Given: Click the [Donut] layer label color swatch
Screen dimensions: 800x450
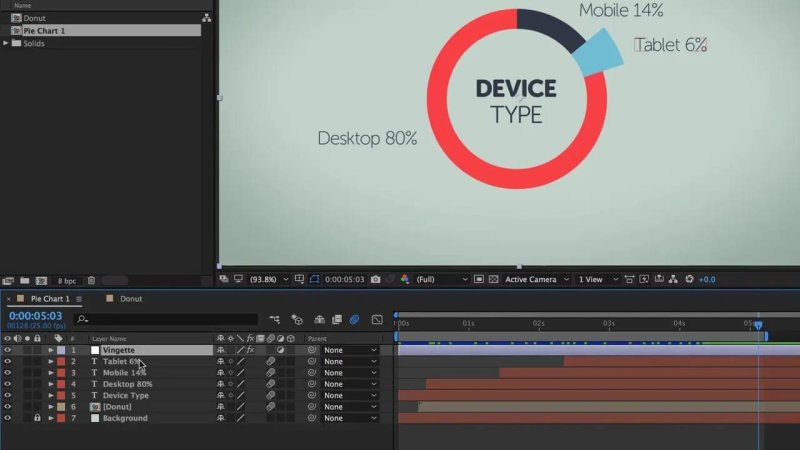Looking at the screenshot, I should (x=61, y=407).
